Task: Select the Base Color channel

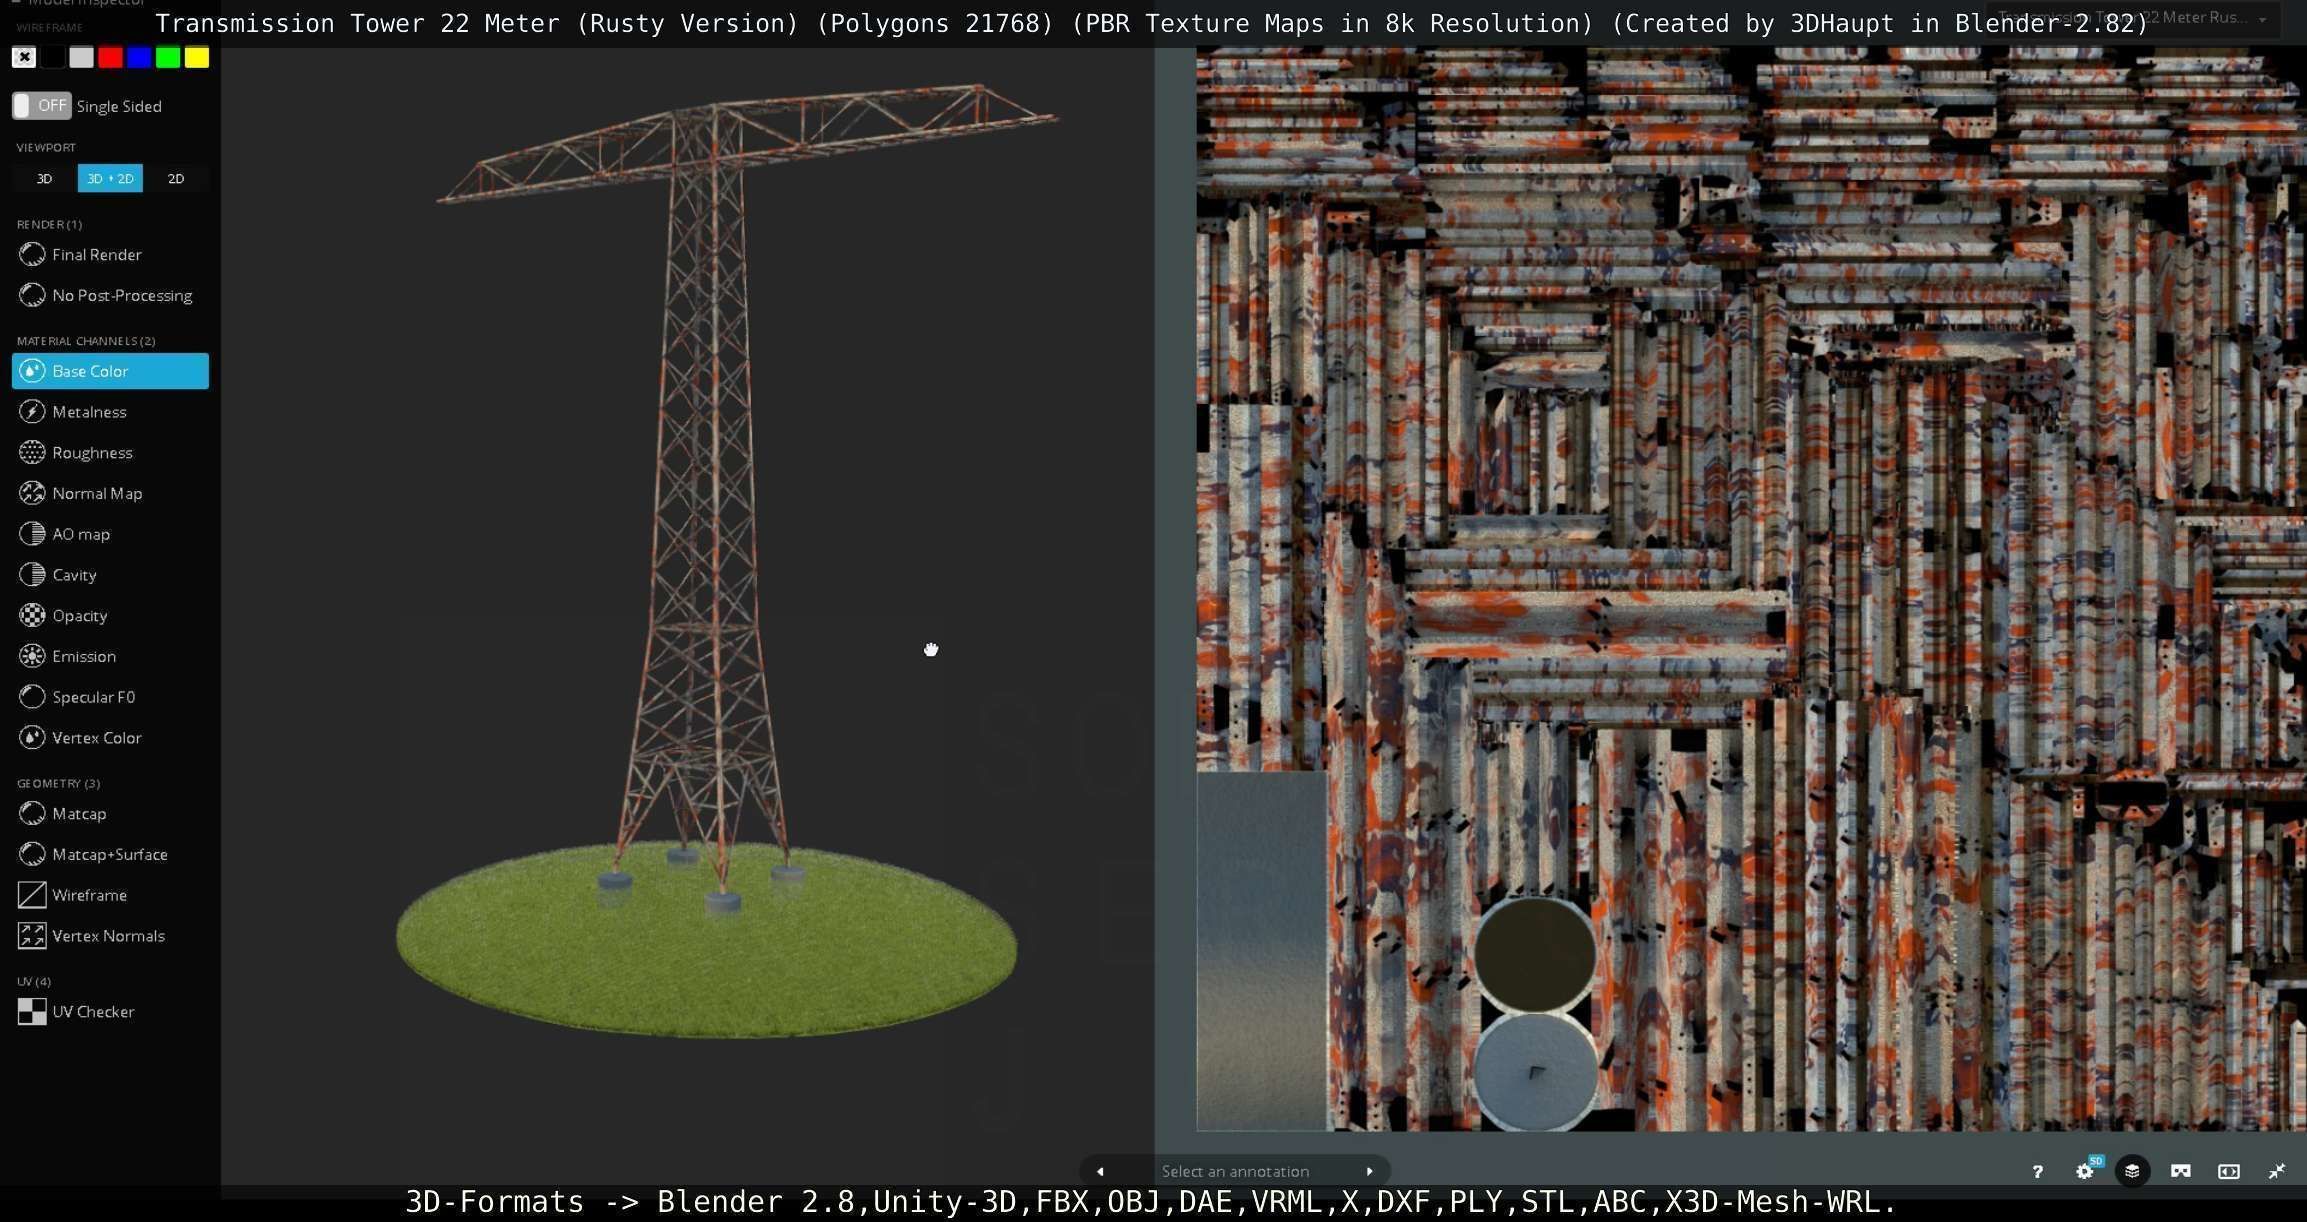Action: click(110, 371)
